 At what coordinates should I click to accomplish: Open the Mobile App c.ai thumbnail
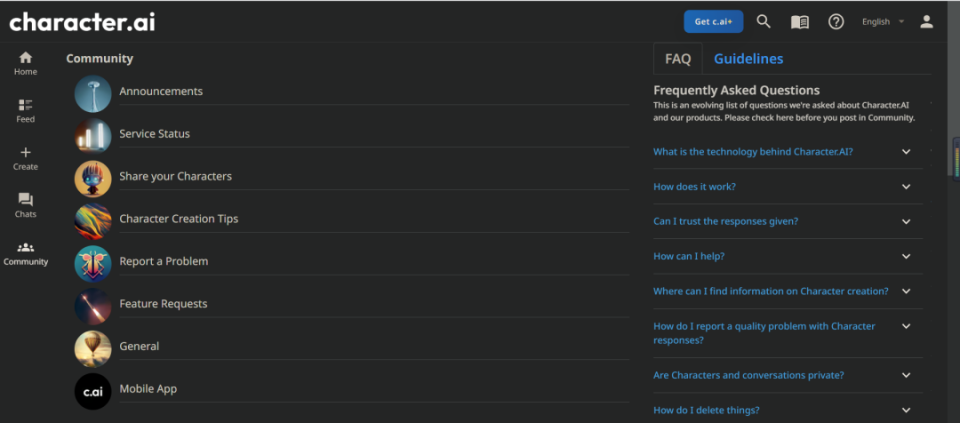[92, 391]
